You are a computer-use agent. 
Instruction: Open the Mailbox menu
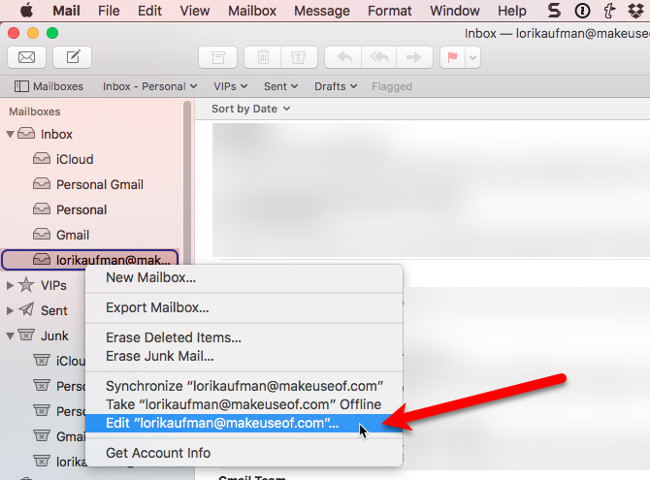(x=252, y=10)
